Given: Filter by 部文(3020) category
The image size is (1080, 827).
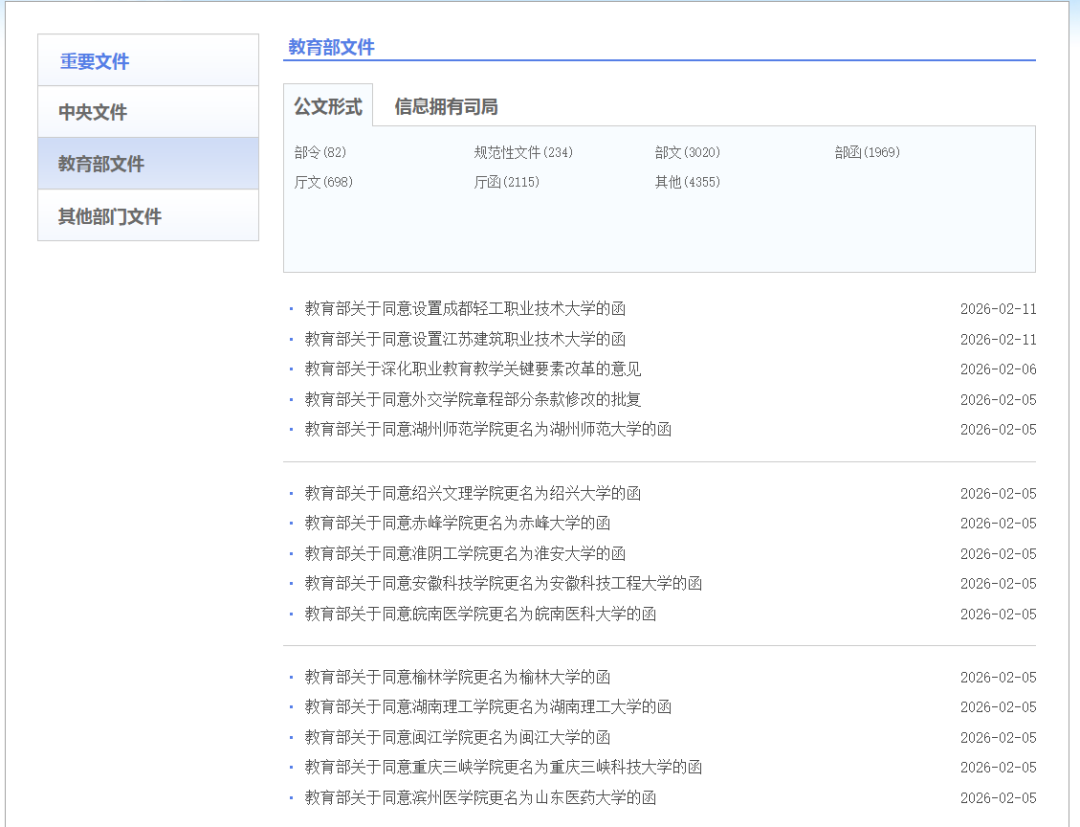Looking at the screenshot, I should (x=687, y=152).
